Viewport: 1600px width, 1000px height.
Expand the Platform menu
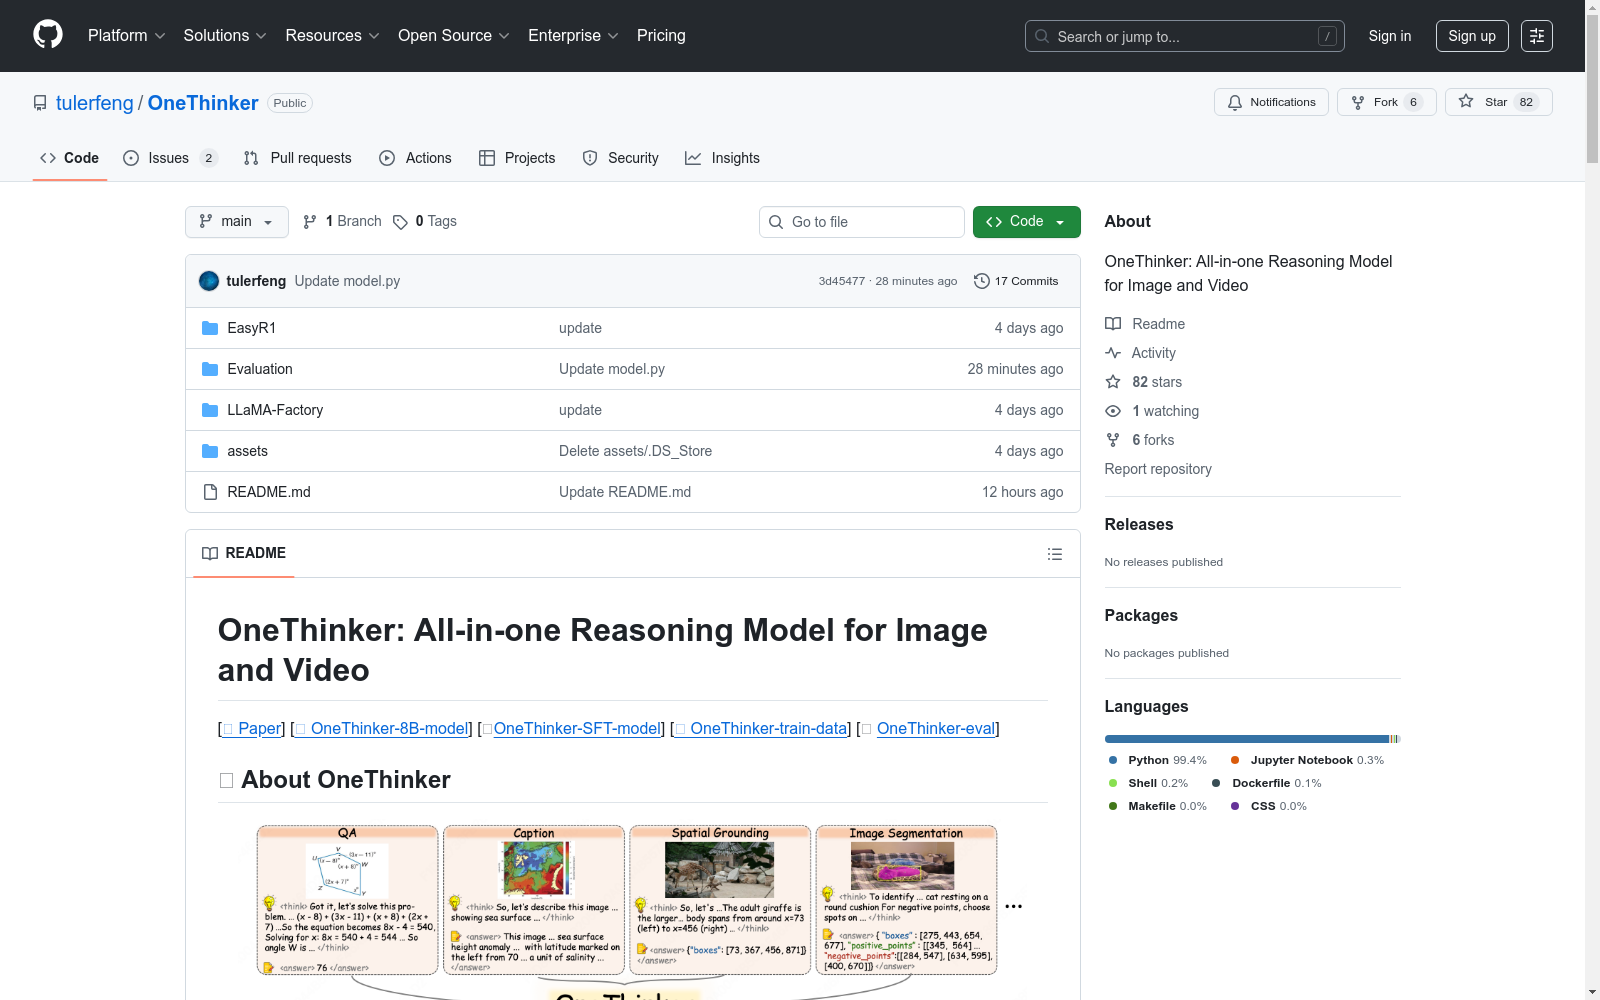127,35
